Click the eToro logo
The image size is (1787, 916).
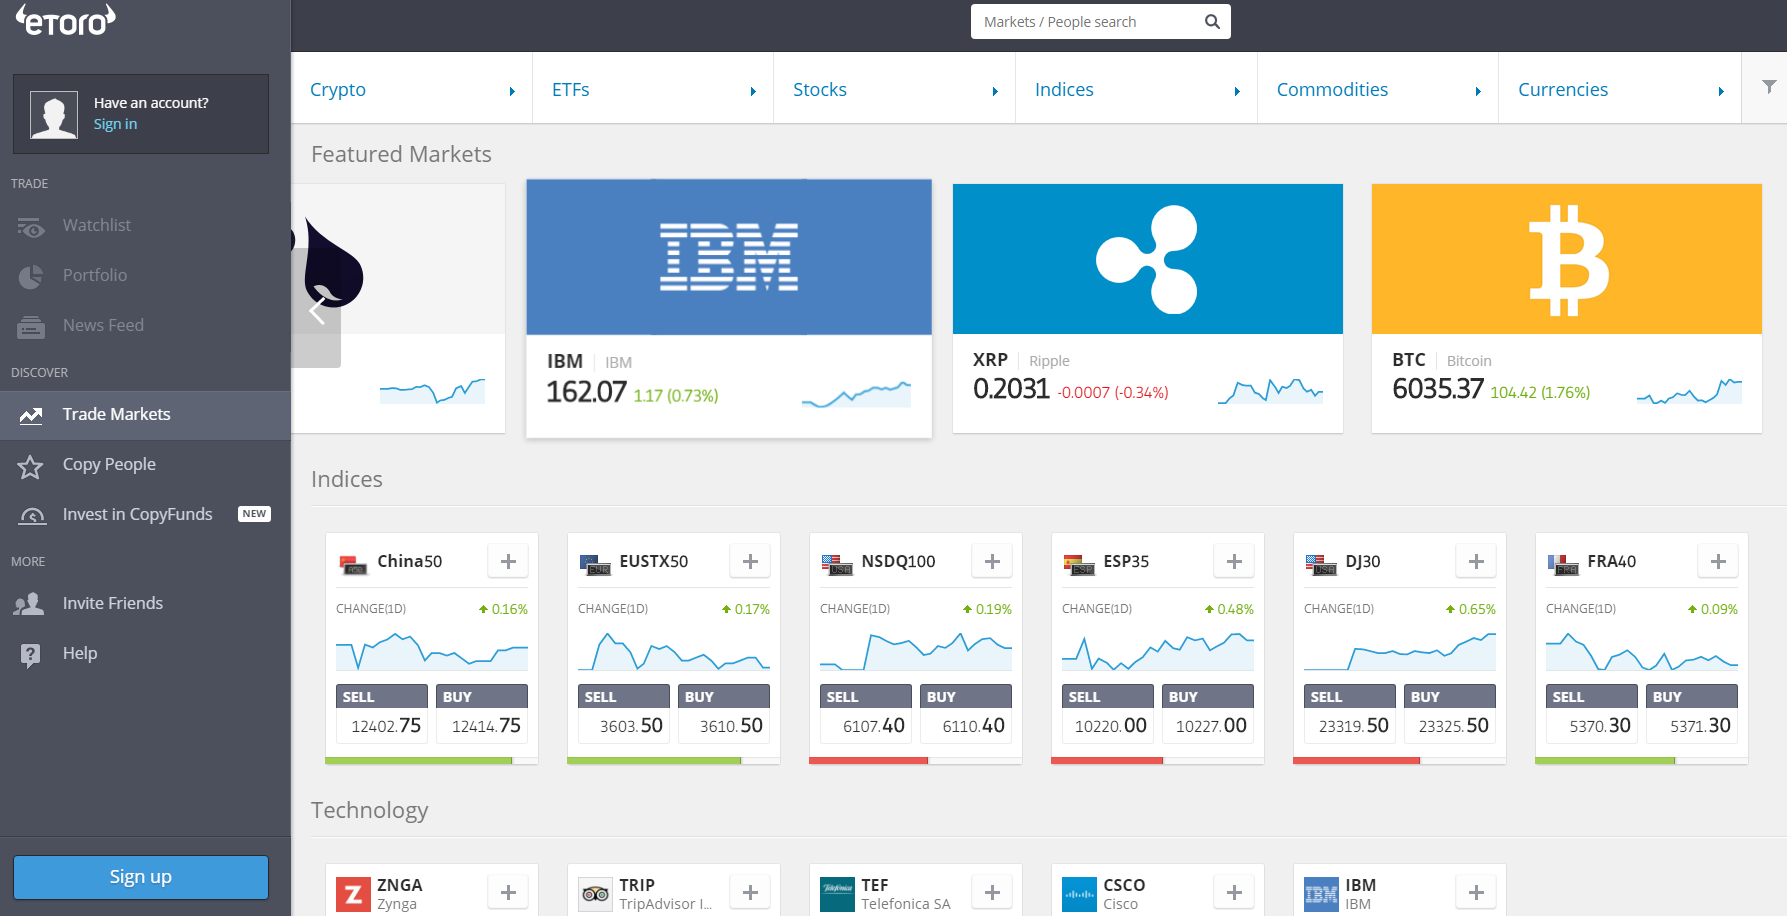point(66,20)
